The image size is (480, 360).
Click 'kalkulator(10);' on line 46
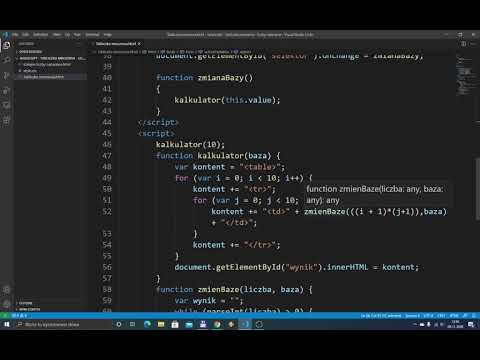coord(190,145)
